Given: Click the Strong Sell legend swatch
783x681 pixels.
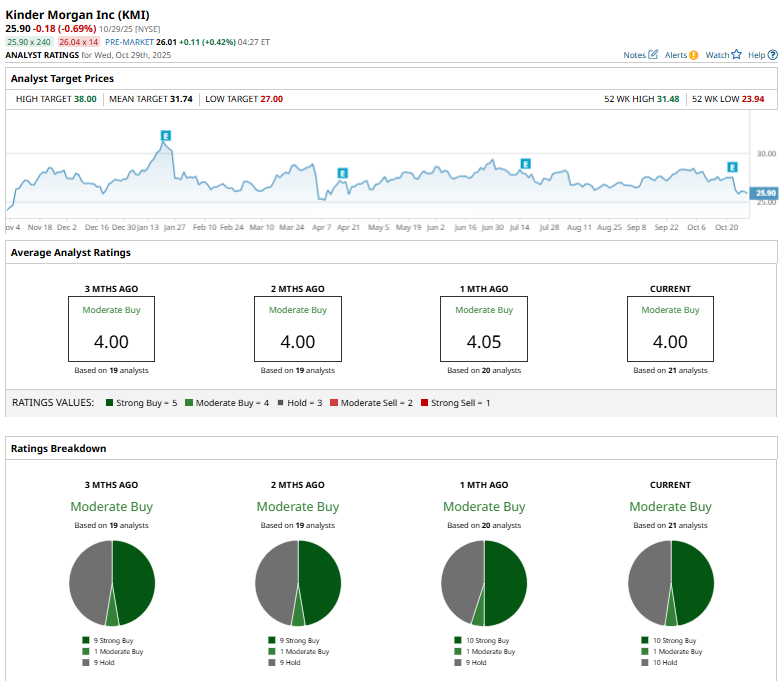Looking at the screenshot, I should [x=424, y=402].
